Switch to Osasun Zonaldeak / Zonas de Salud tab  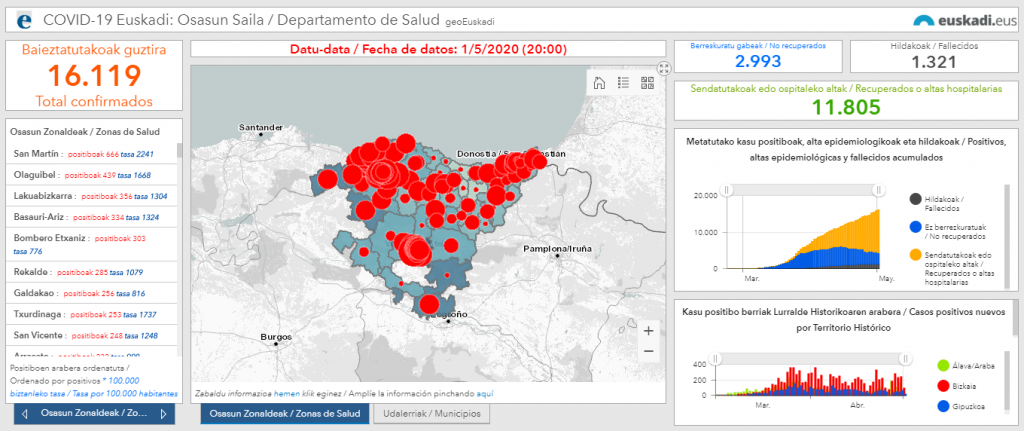pos(284,413)
